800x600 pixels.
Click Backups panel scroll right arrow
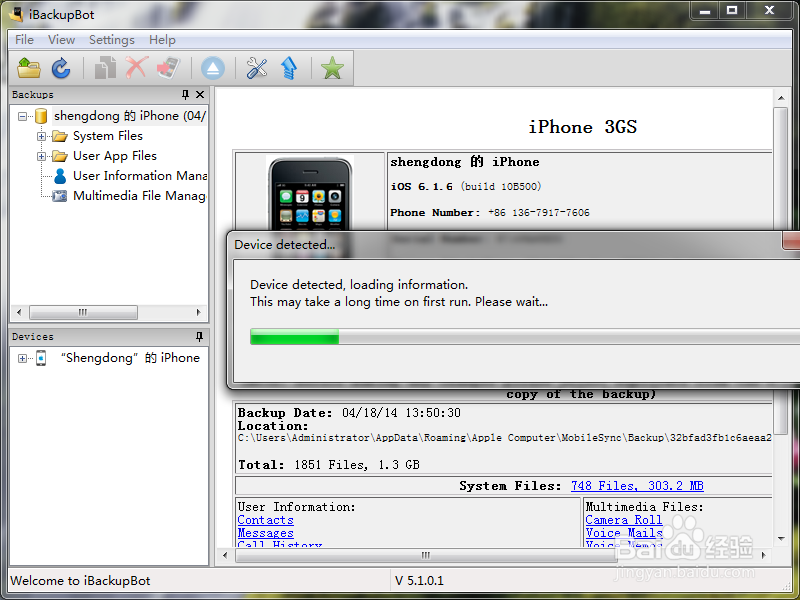click(198, 312)
